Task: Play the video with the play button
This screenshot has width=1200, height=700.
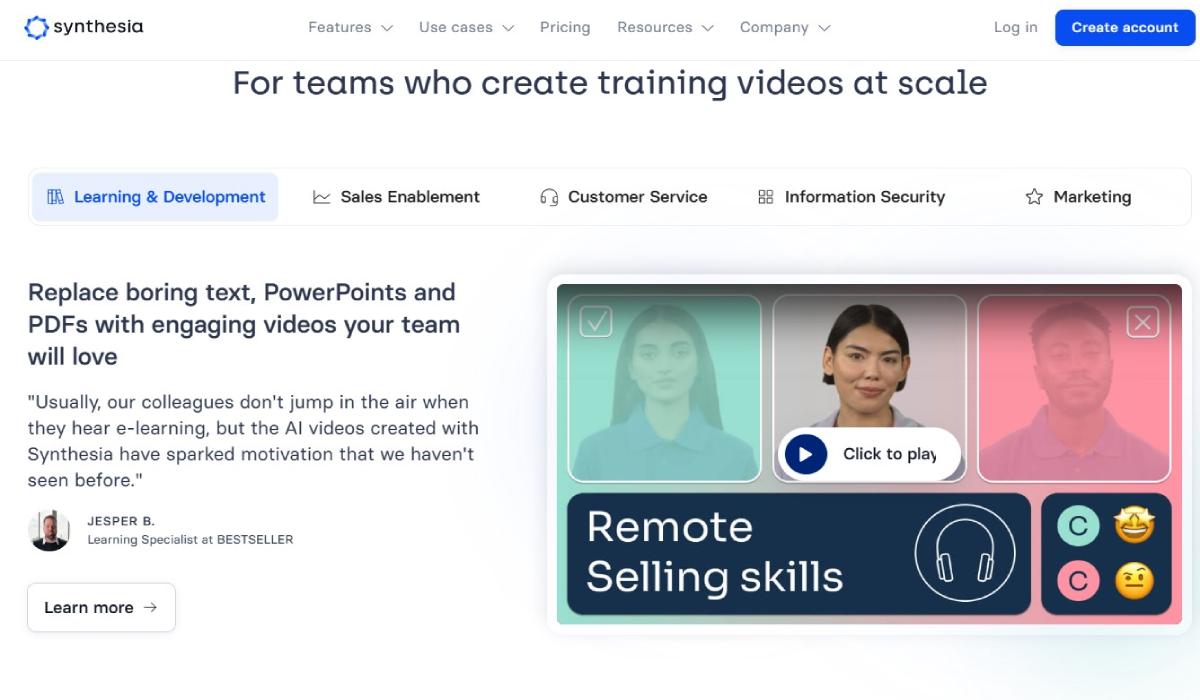Action: 806,454
